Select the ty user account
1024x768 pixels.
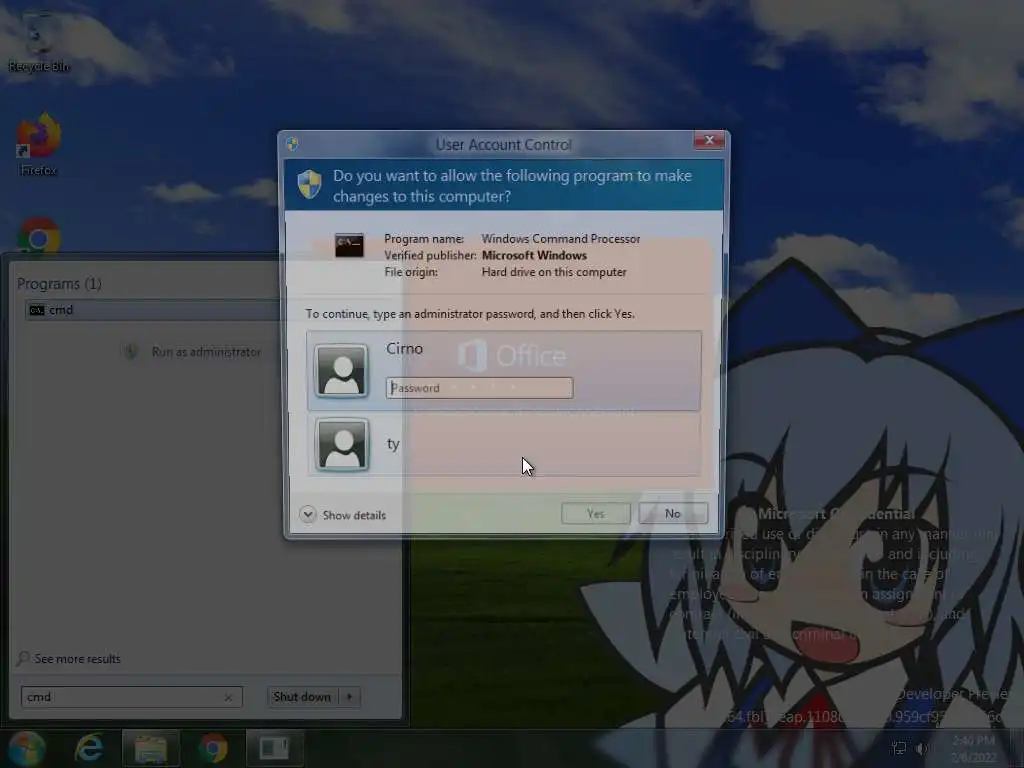coord(504,445)
